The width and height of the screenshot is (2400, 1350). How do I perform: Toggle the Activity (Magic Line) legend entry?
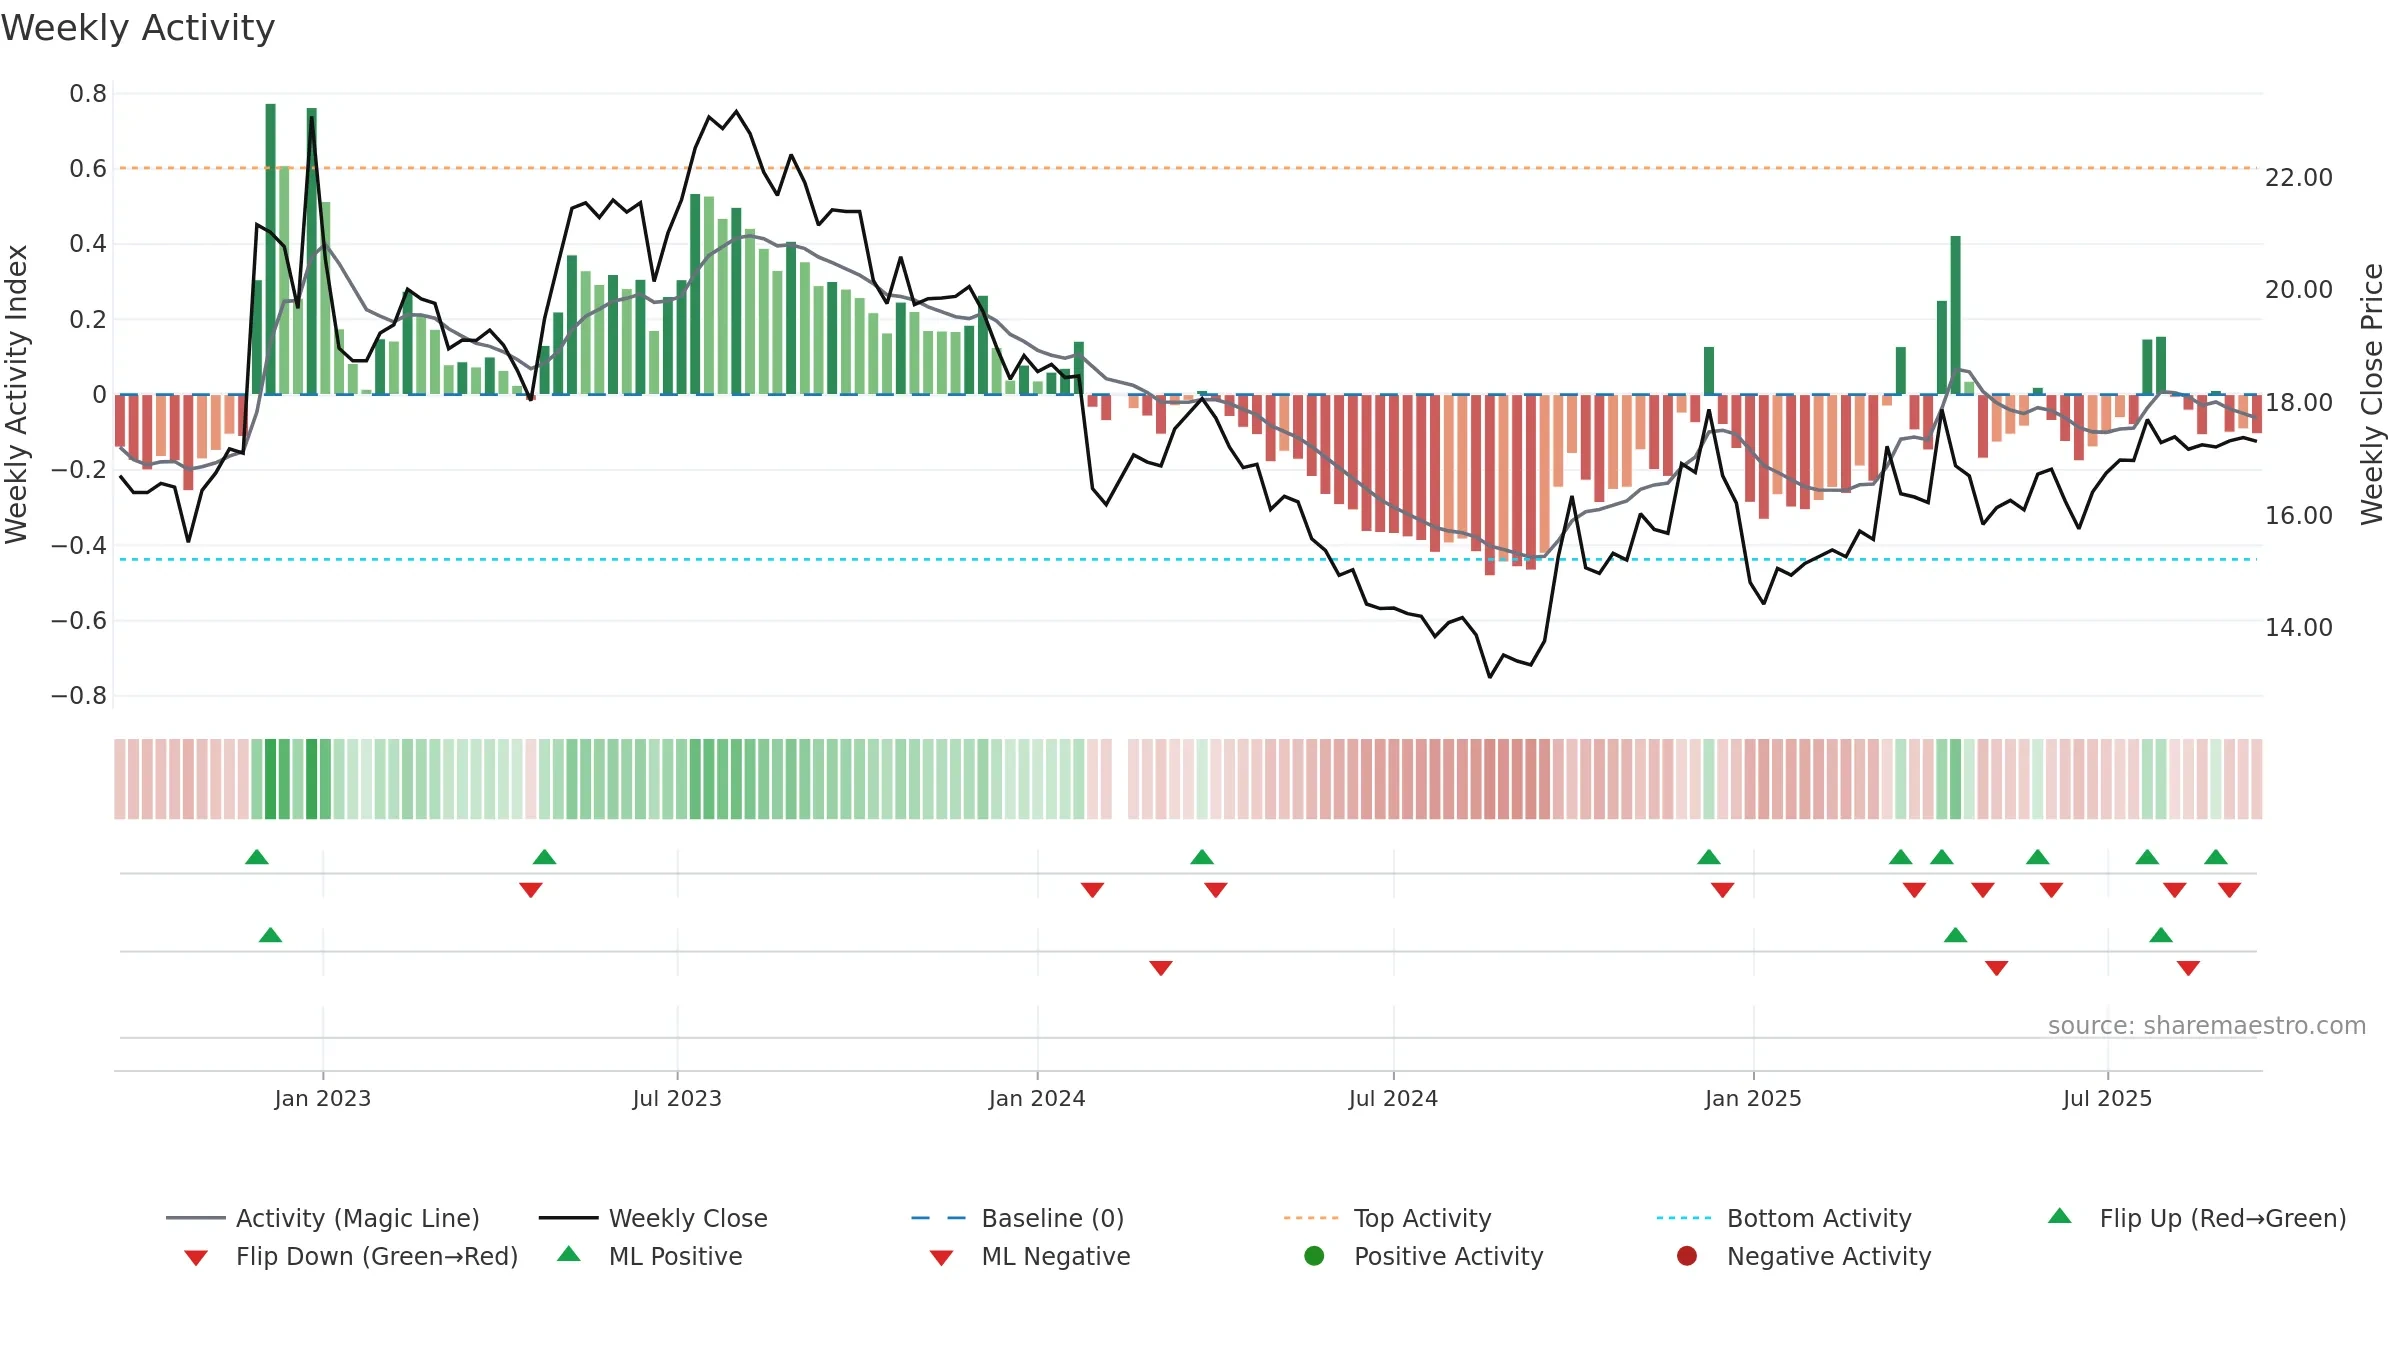(x=323, y=1218)
